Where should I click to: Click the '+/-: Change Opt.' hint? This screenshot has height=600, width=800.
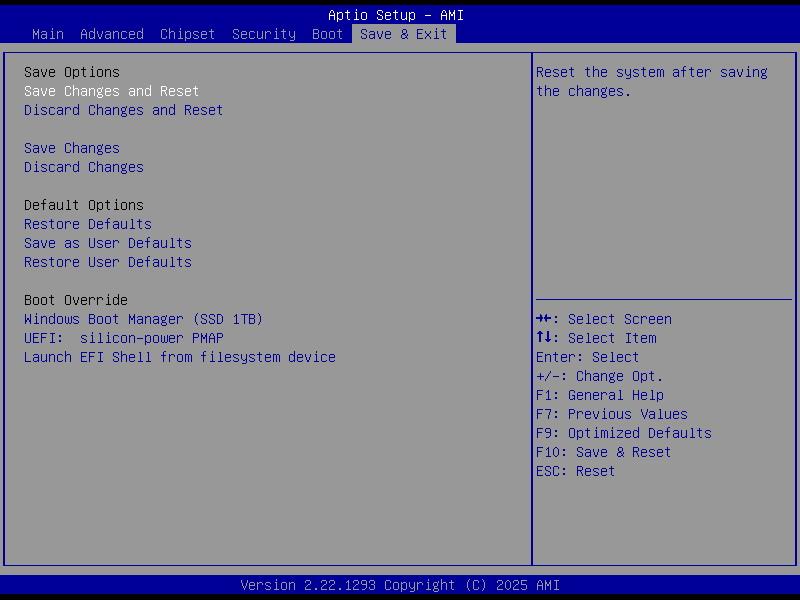coord(599,376)
